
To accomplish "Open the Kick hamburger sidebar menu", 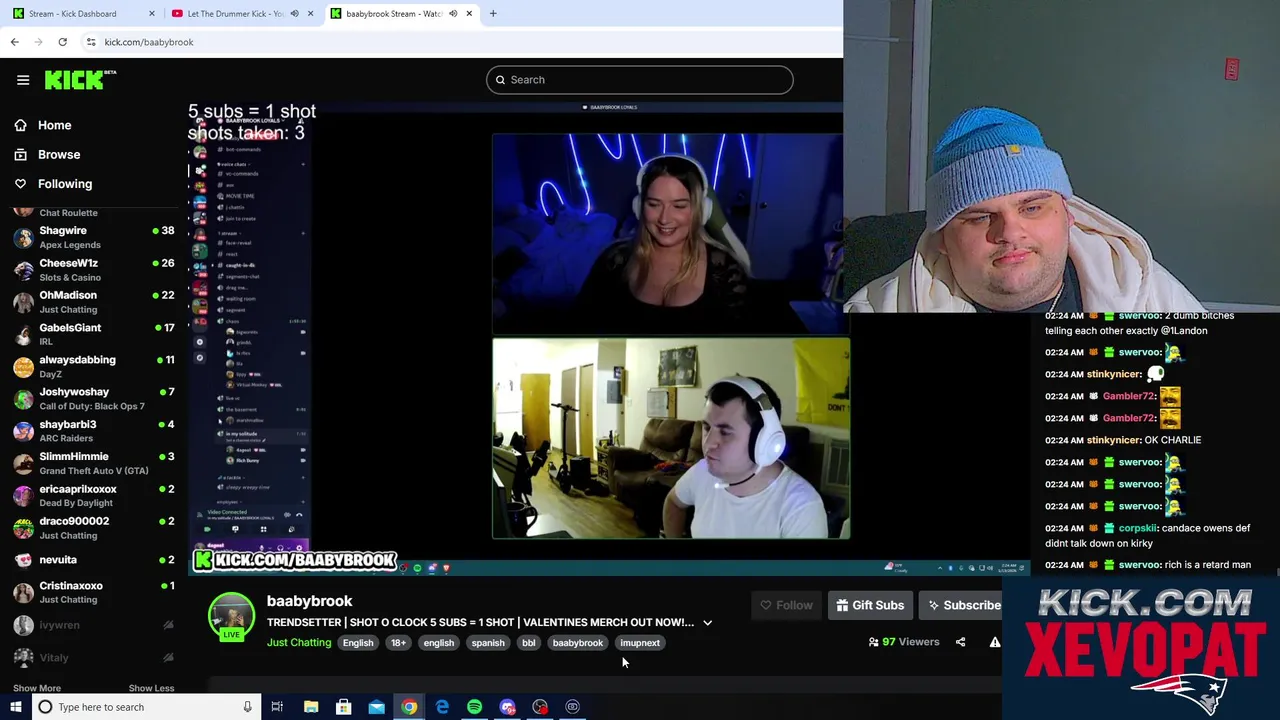I will click(x=23, y=80).
